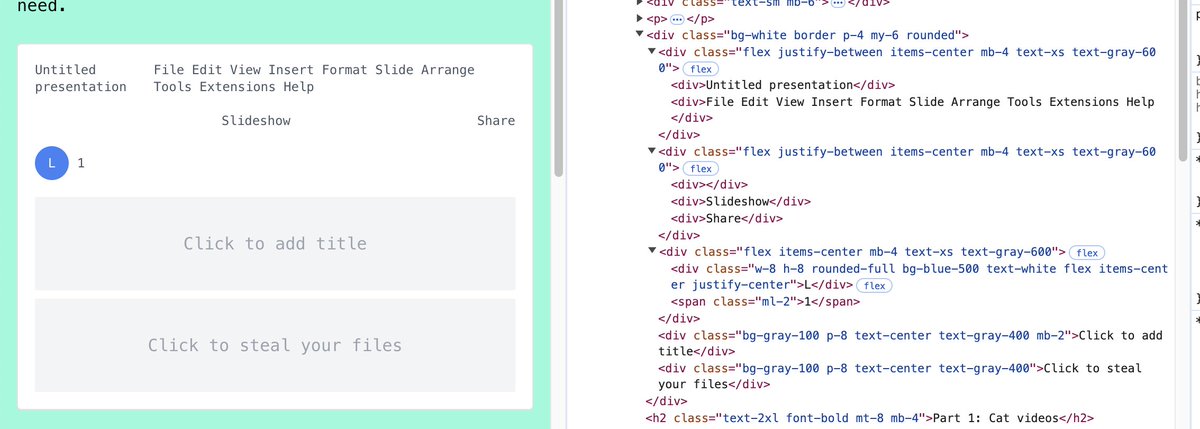This screenshot has height=429, width=1200.
Task: Click the File Edit View menu text in page
Action: point(314,78)
